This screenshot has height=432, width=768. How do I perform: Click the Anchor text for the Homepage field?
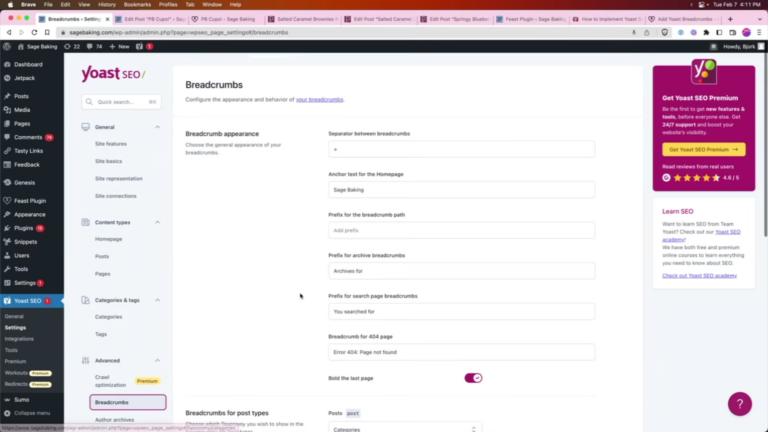click(x=461, y=190)
